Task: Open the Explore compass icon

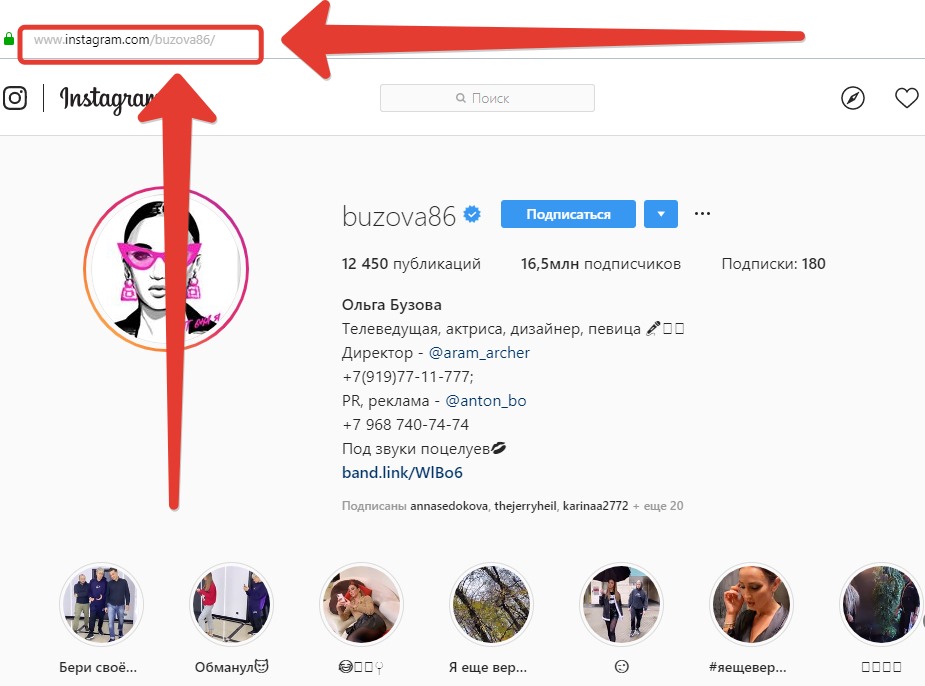Action: [852, 98]
